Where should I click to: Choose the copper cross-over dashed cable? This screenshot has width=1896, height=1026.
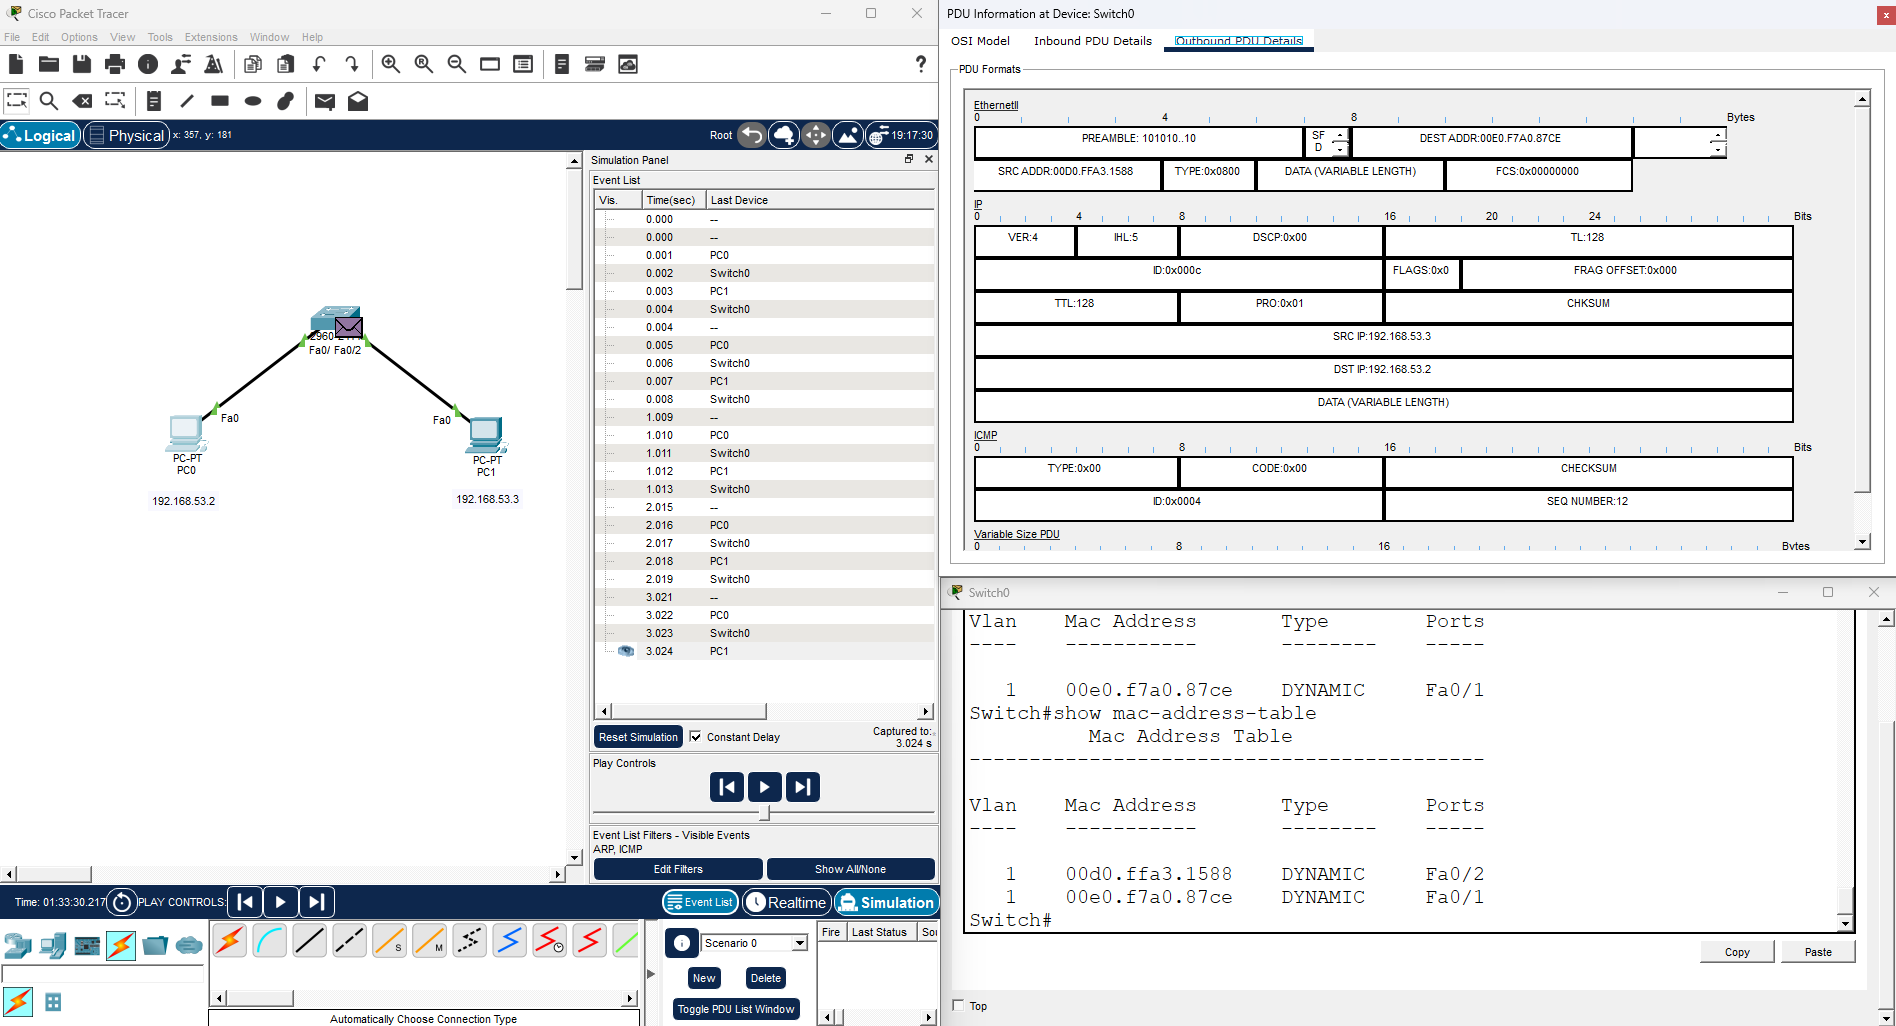(x=350, y=941)
